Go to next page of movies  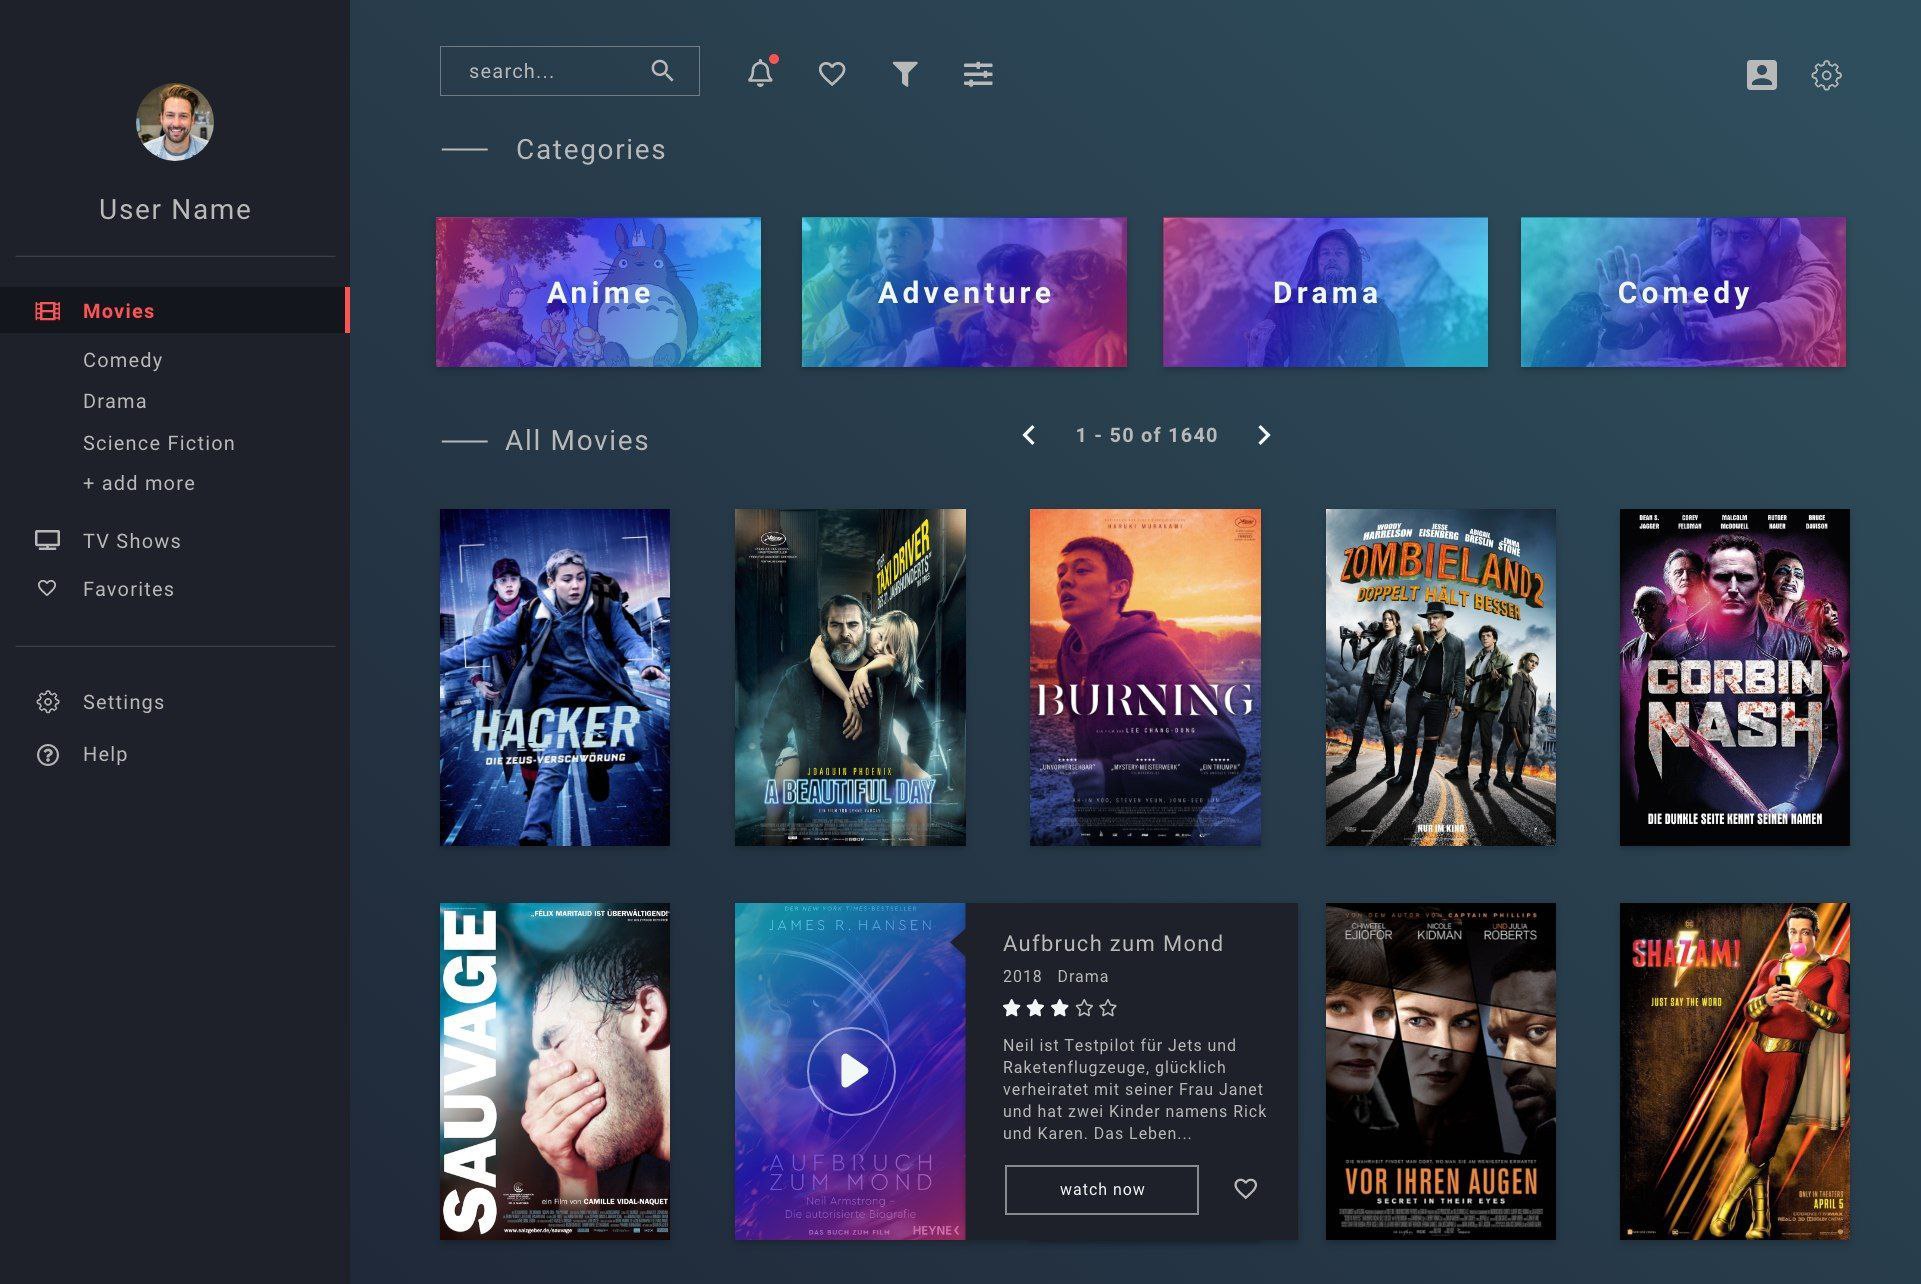pos(1264,435)
